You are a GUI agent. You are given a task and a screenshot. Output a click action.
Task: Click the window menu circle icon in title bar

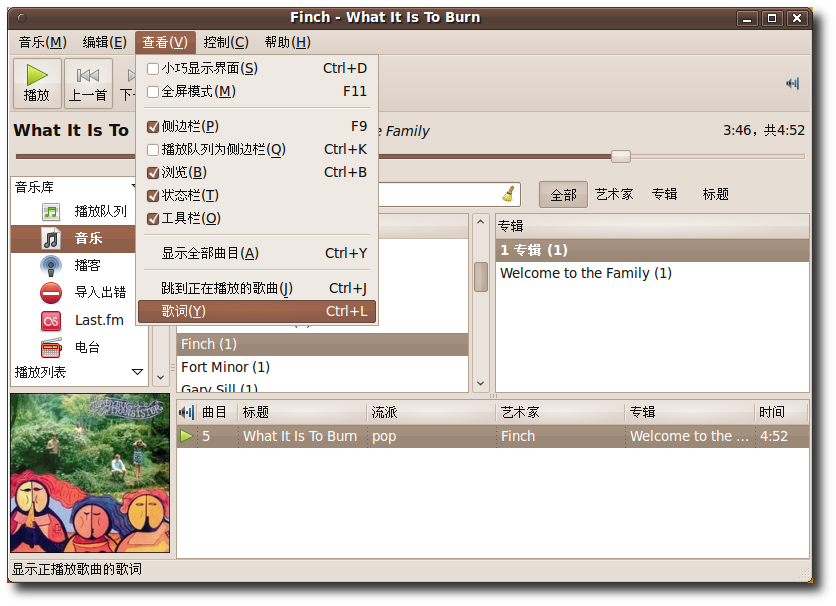pos(22,18)
